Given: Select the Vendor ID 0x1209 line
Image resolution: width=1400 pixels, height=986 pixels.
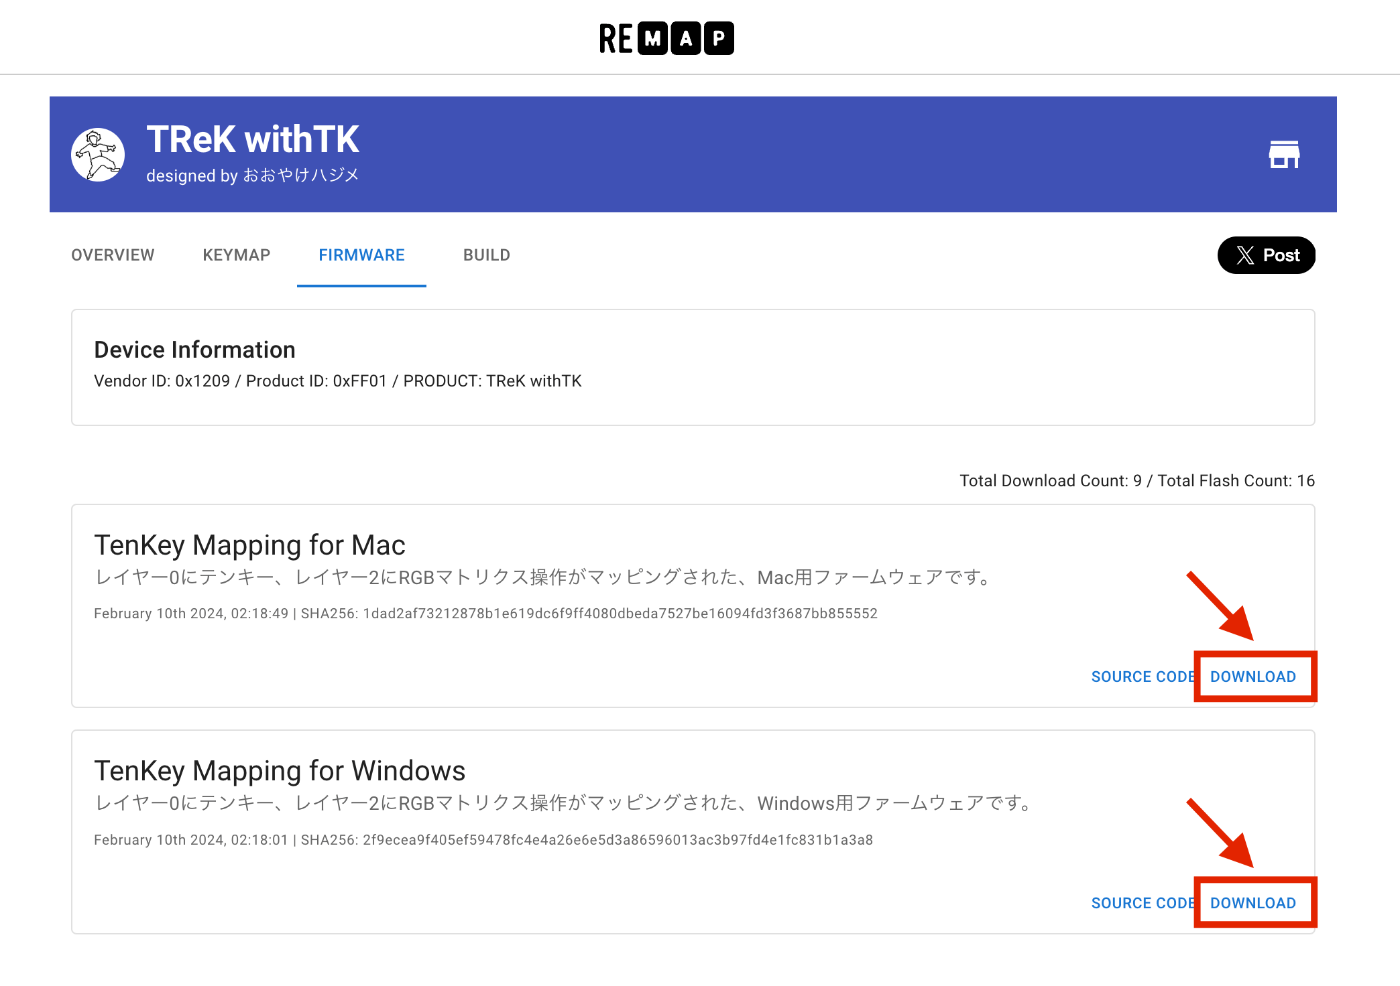Looking at the screenshot, I should (x=338, y=381).
